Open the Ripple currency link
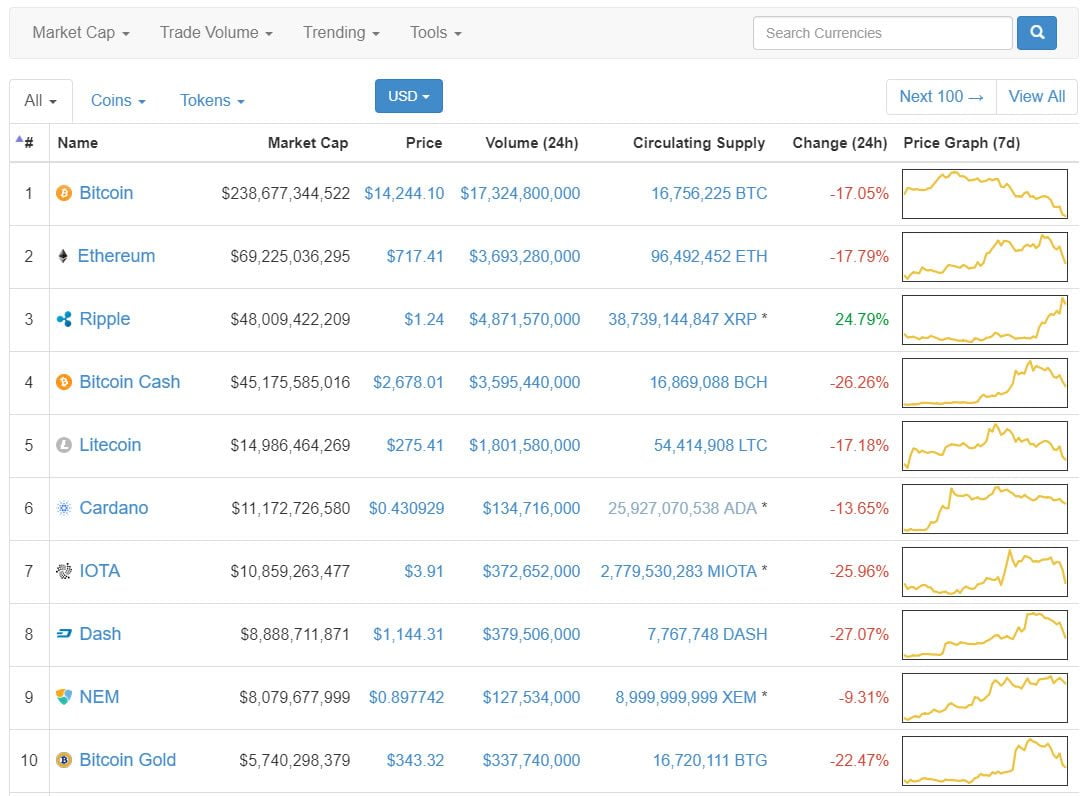Viewport: 1087px width, 796px height. coord(105,319)
